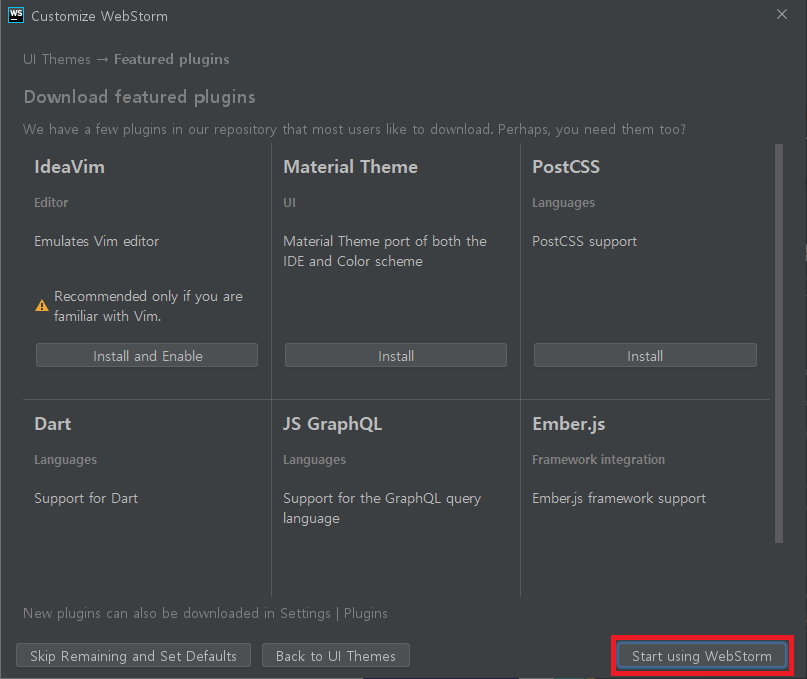Close the Customize WebStorm dialog

pos(782,14)
